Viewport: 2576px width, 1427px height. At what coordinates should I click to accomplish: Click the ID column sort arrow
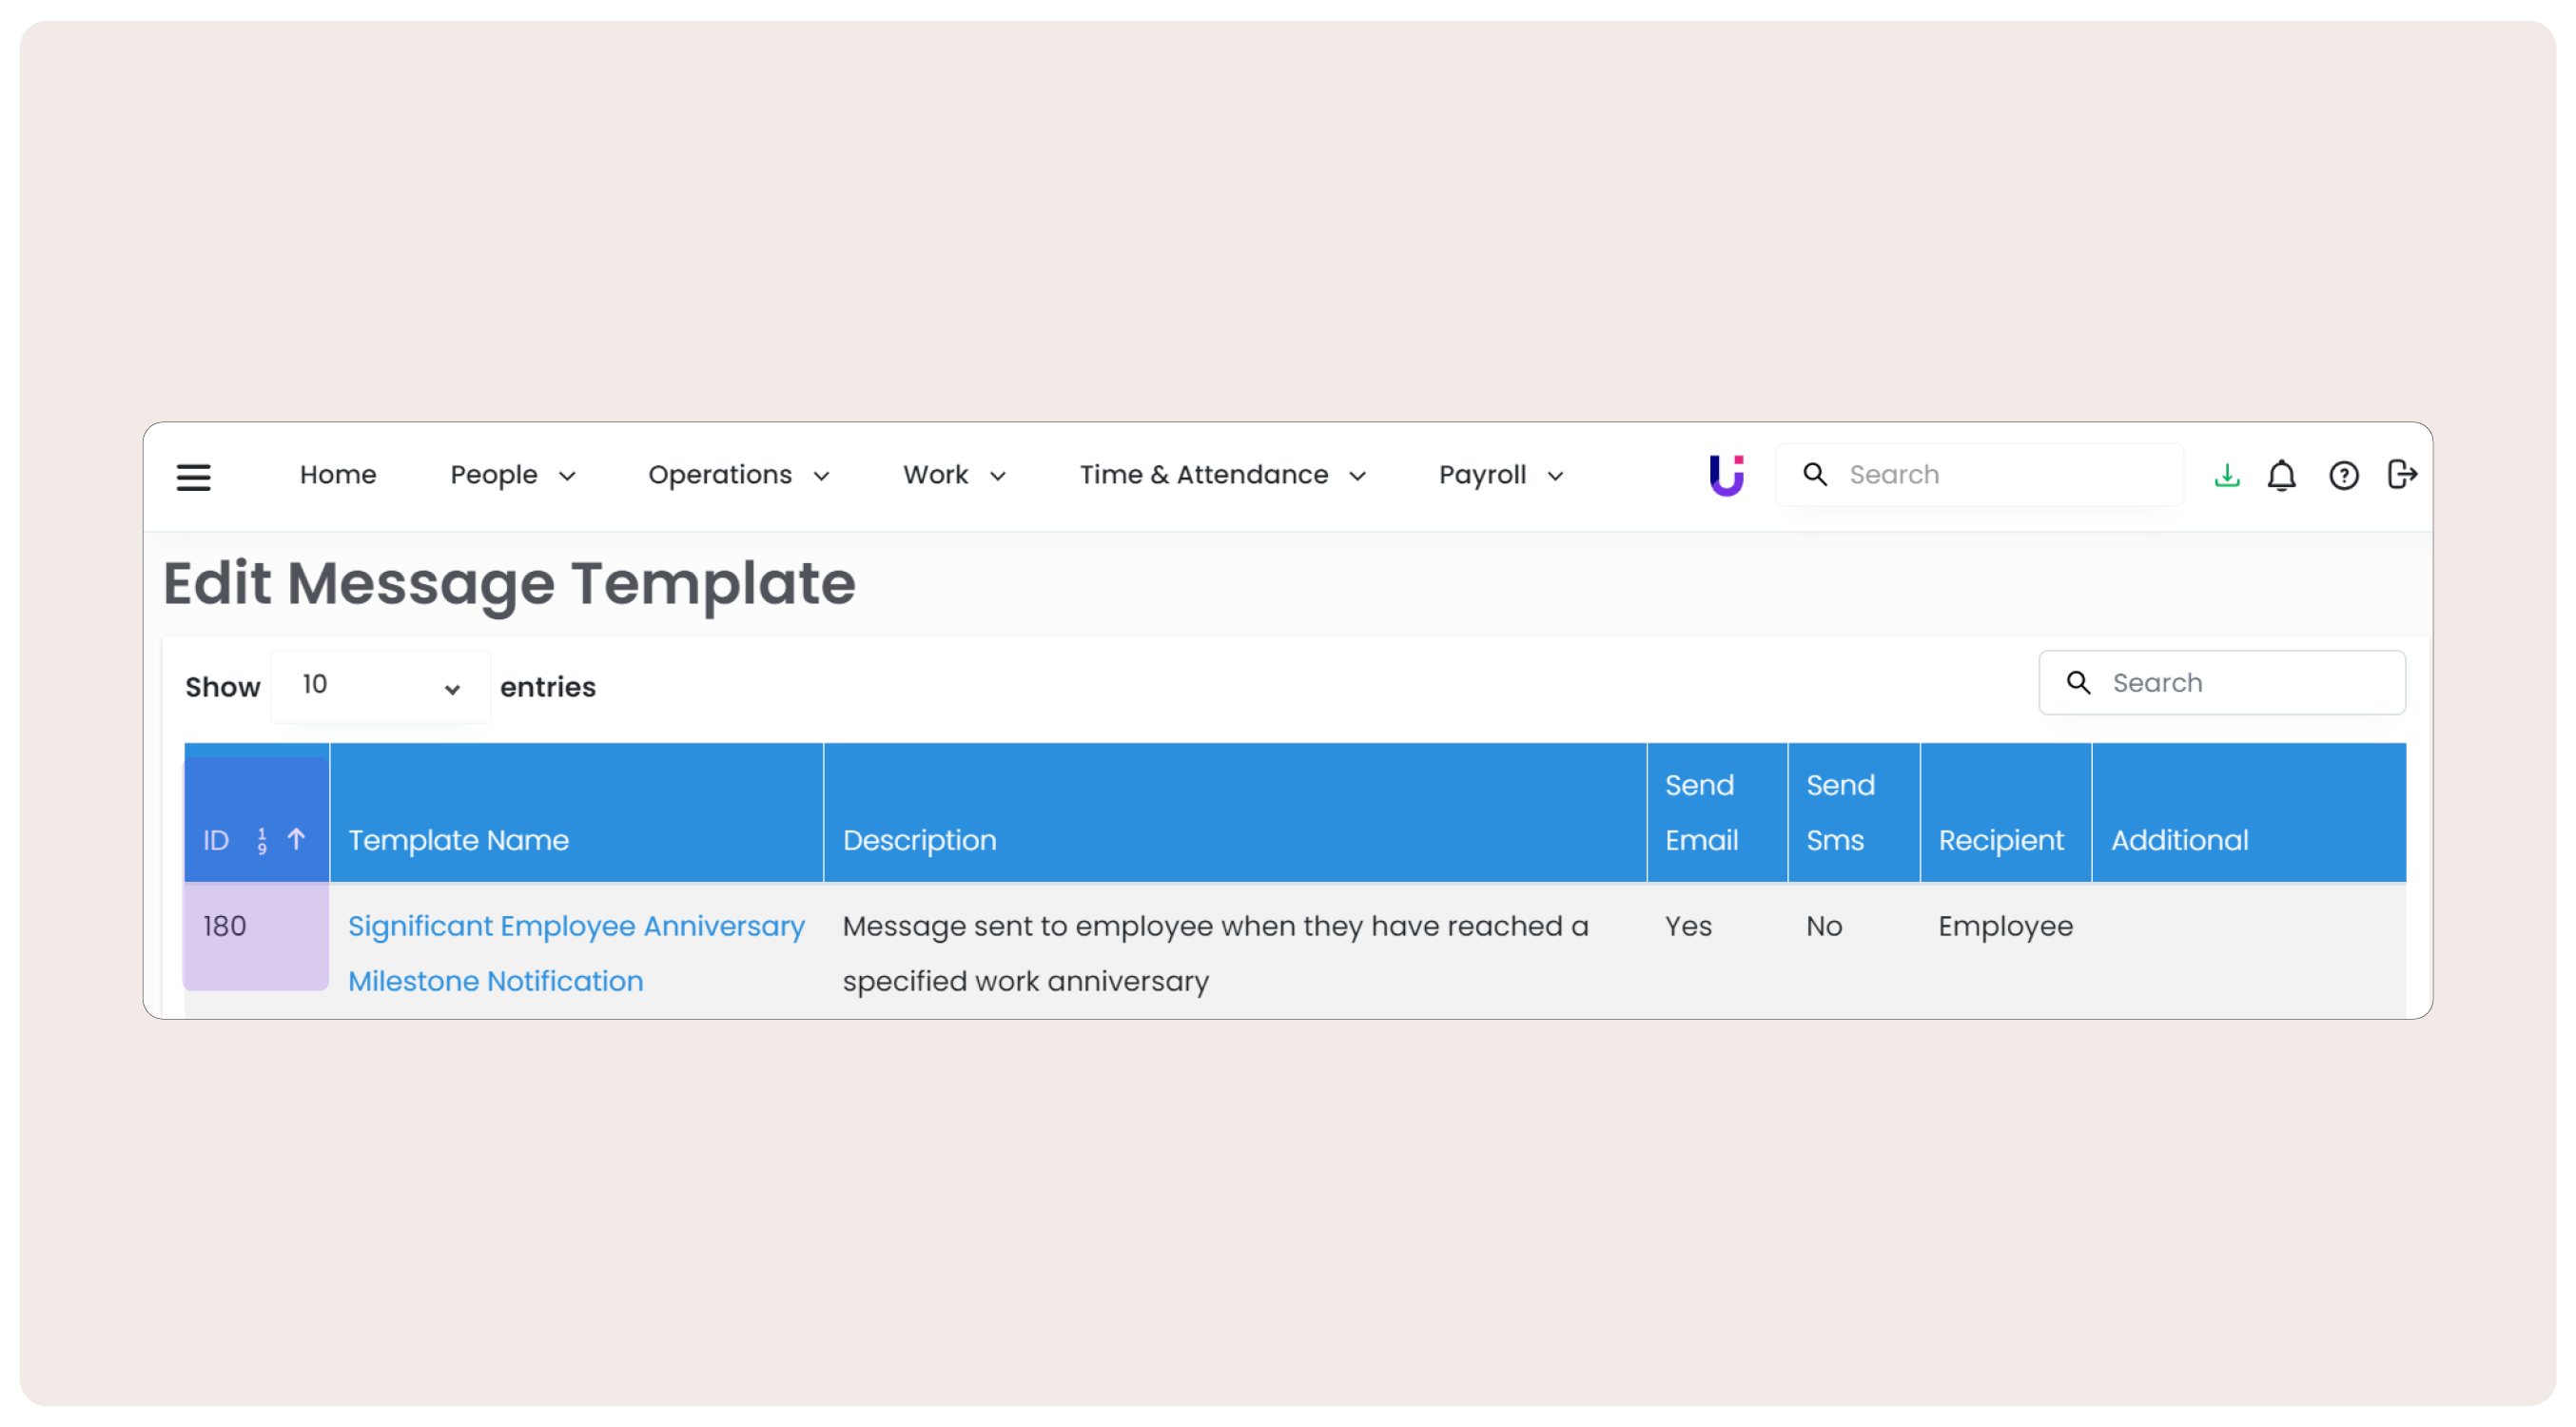pos(296,839)
